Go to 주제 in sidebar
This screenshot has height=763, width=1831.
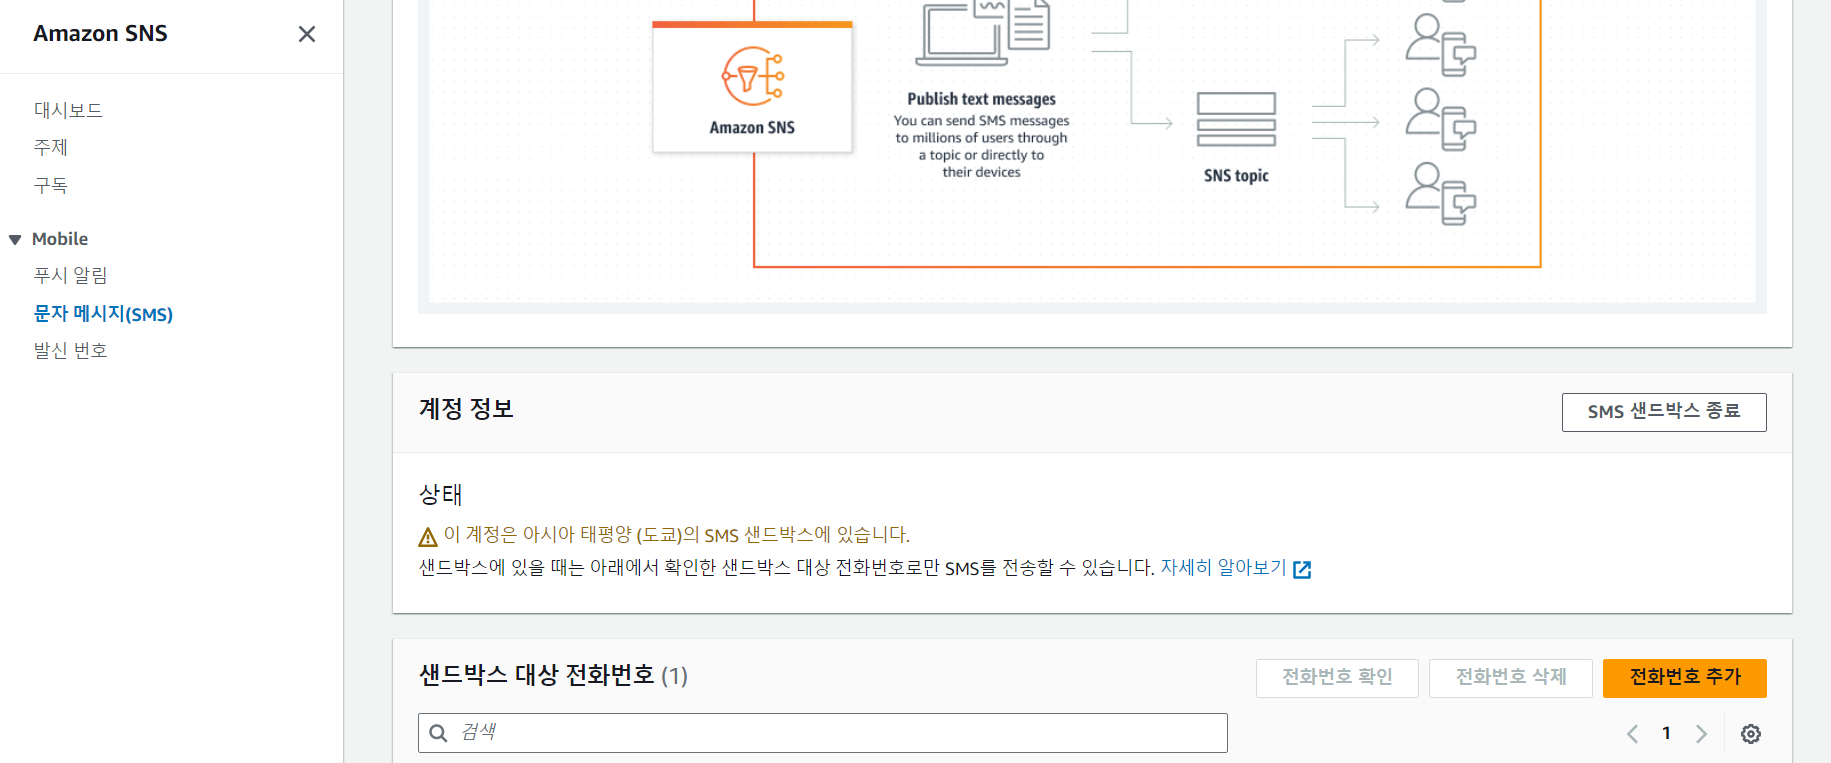point(50,147)
